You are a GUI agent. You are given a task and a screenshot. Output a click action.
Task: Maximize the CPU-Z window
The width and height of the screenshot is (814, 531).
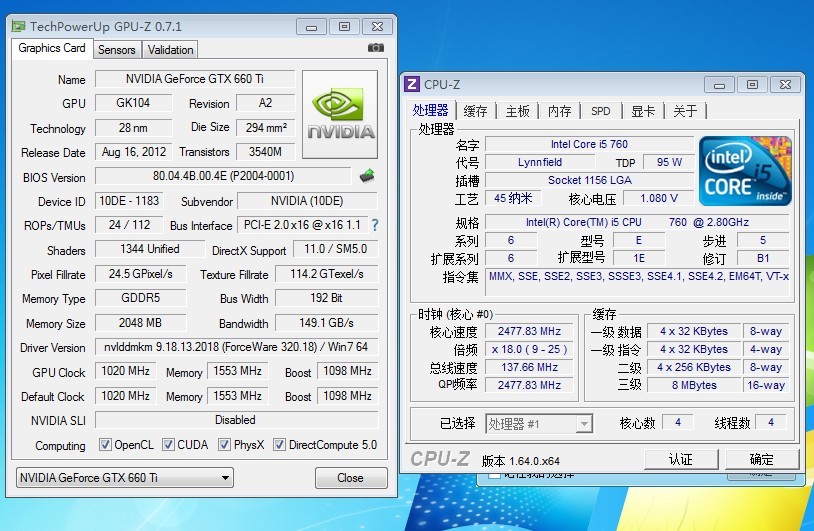point(752,85)
